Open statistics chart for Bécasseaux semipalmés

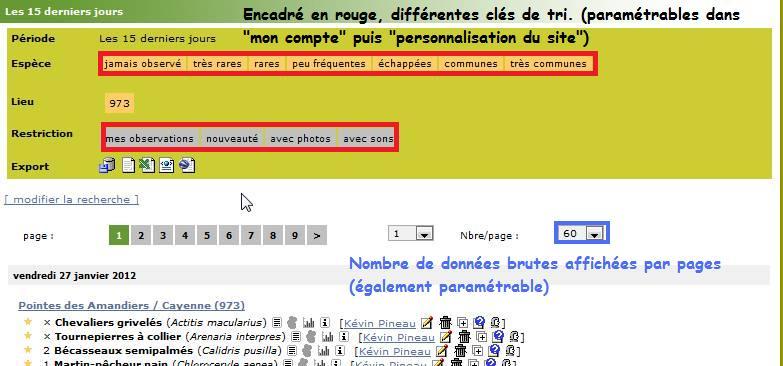tap(324, 351)
